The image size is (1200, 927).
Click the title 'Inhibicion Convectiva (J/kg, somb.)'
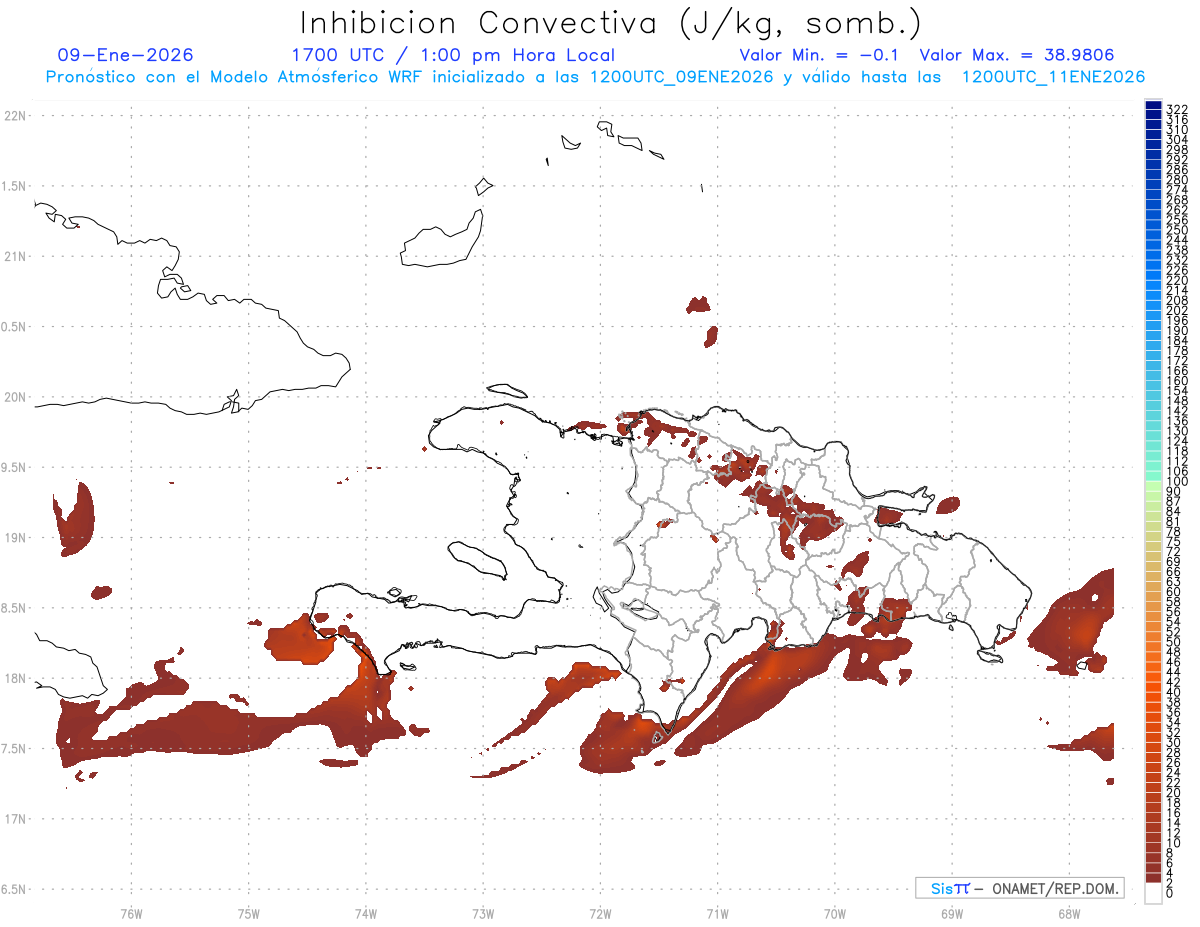point(611,23)
